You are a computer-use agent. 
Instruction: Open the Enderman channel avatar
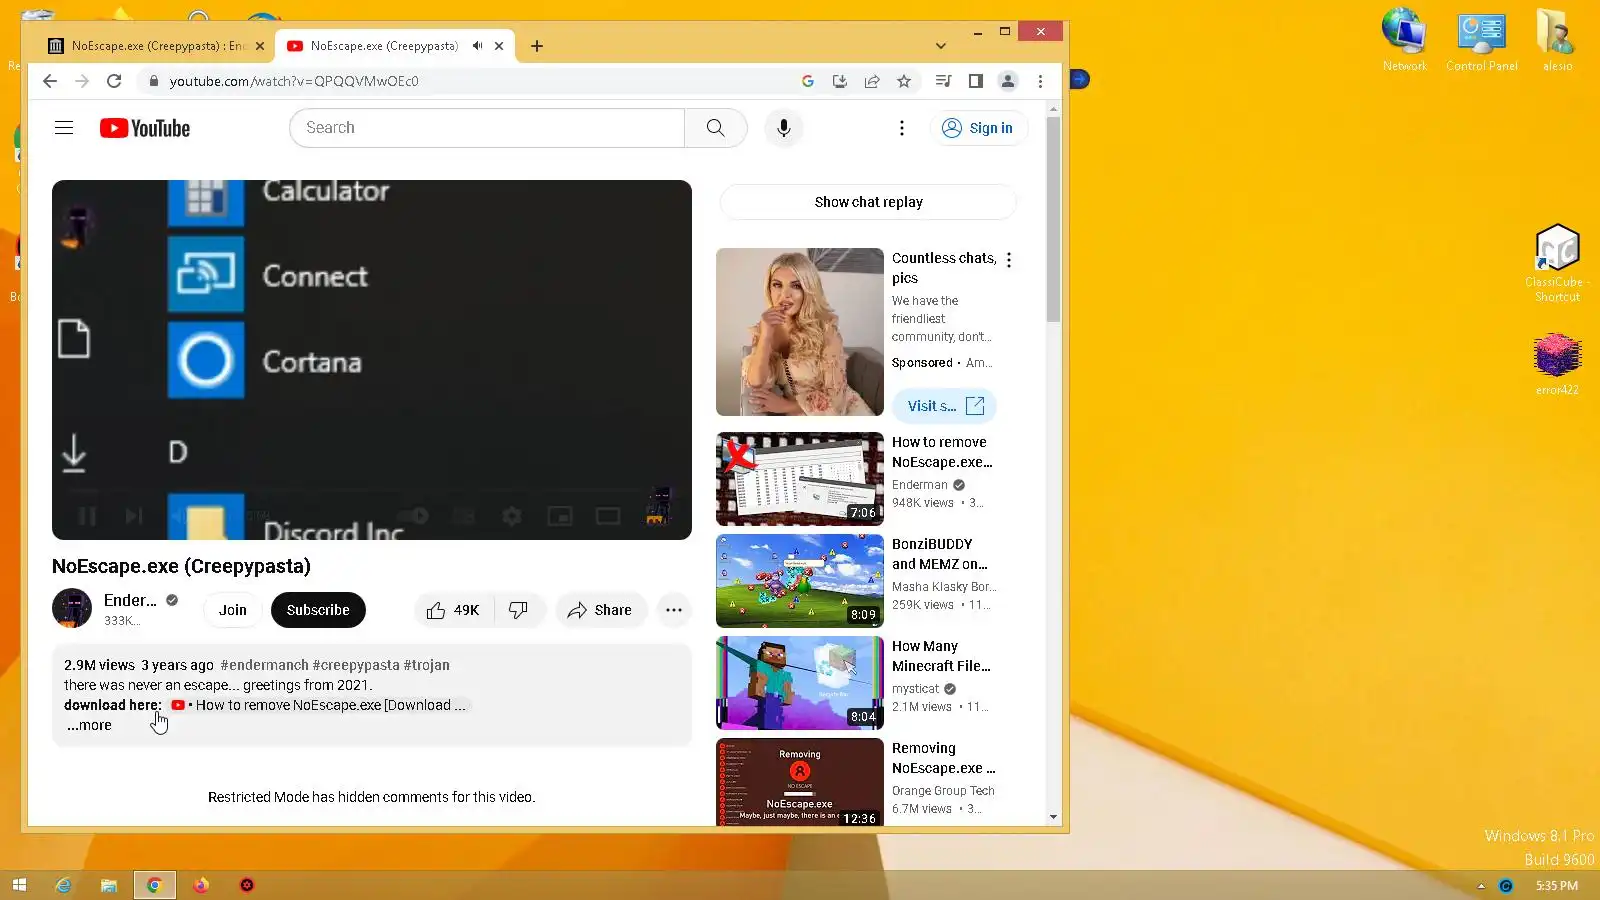(72, 609)
